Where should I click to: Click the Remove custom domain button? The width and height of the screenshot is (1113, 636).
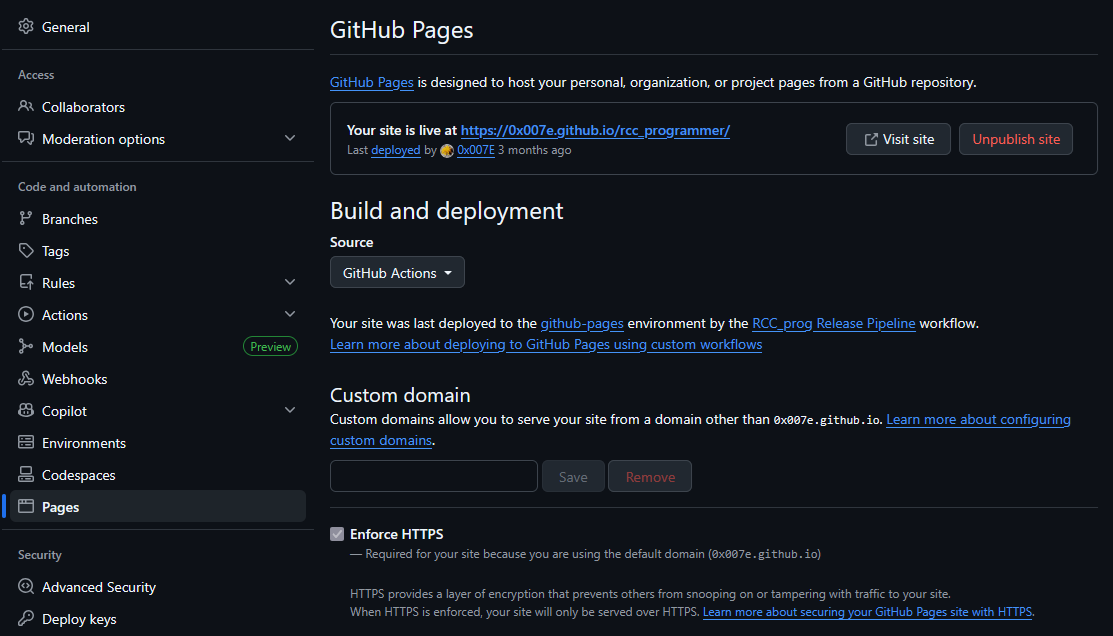[649, 476]
